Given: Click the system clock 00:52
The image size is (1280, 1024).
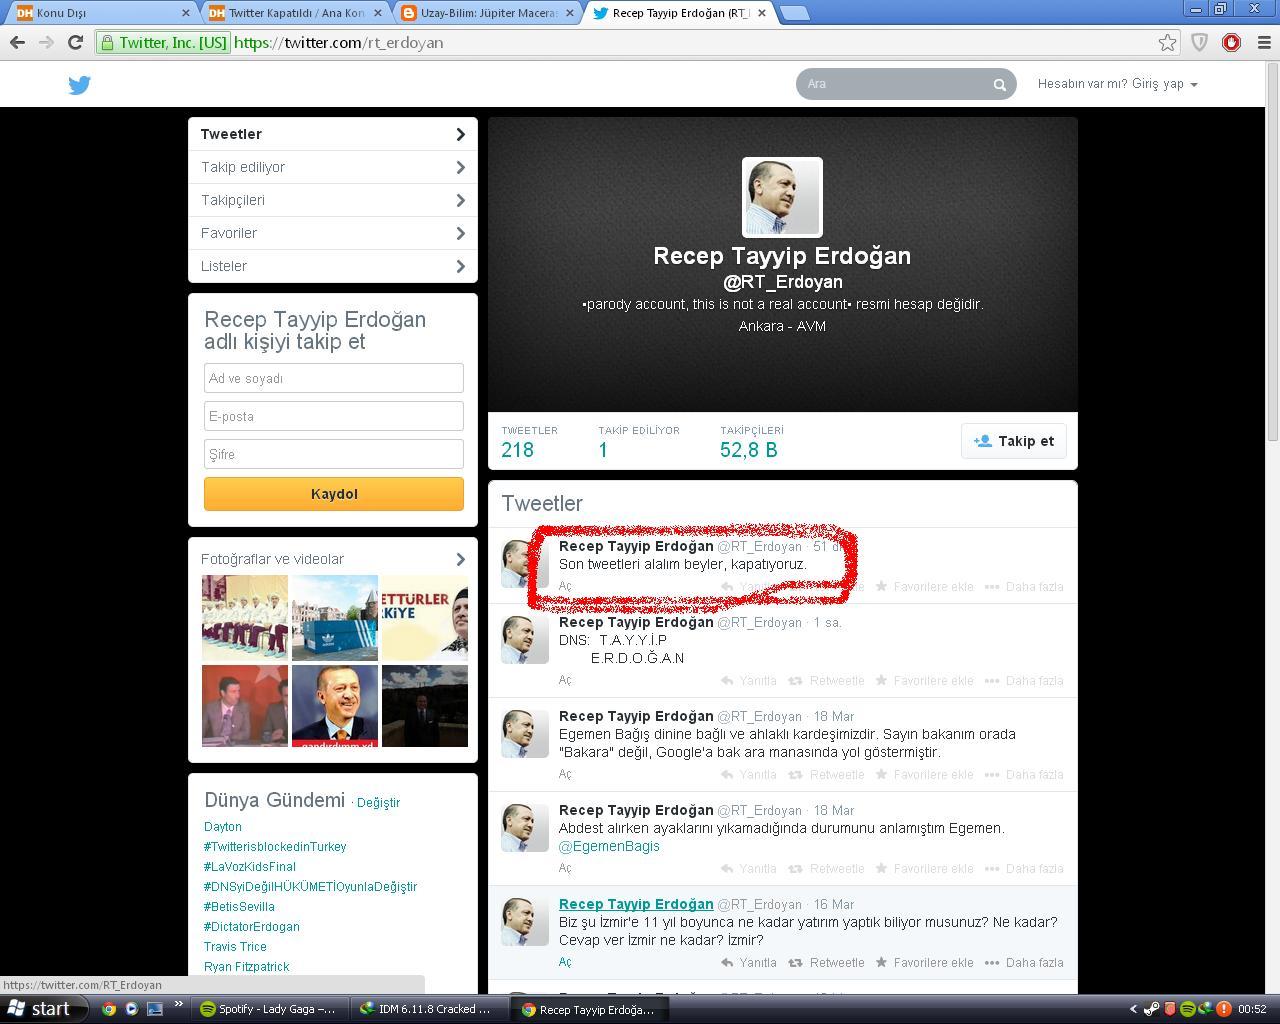Looking at the screenshot, I should 1252,1009.
